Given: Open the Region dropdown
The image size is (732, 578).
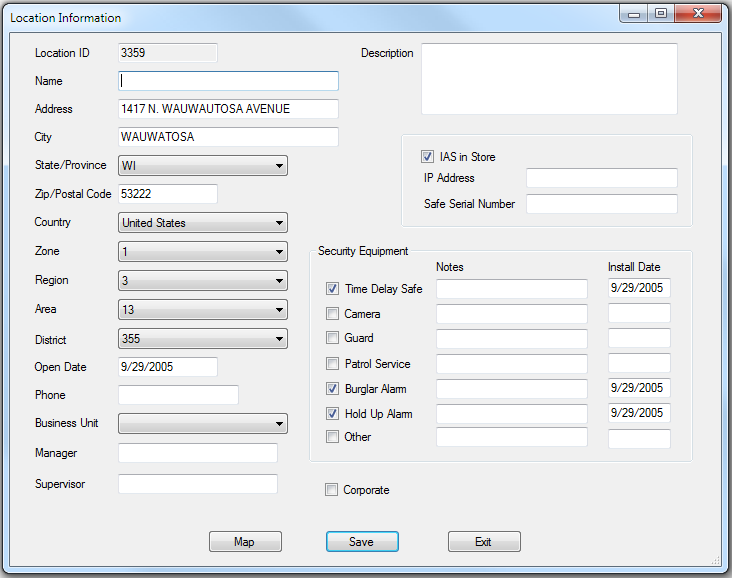Looking at the screenshot, I should (x=203, y=281).
